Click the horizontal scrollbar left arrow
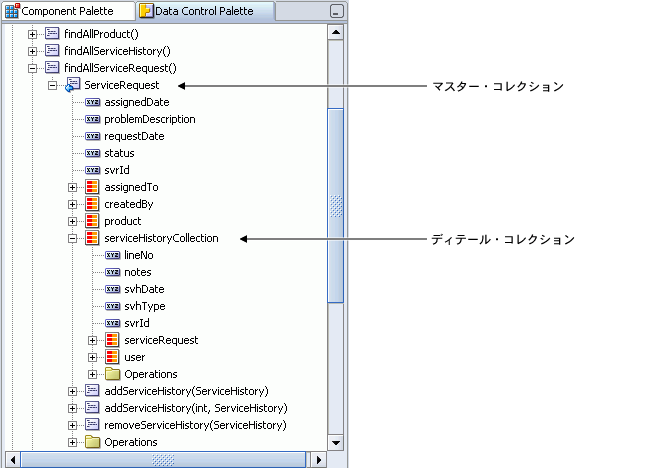The height and width of the screenshot is (468, 648). coord(13,460)
